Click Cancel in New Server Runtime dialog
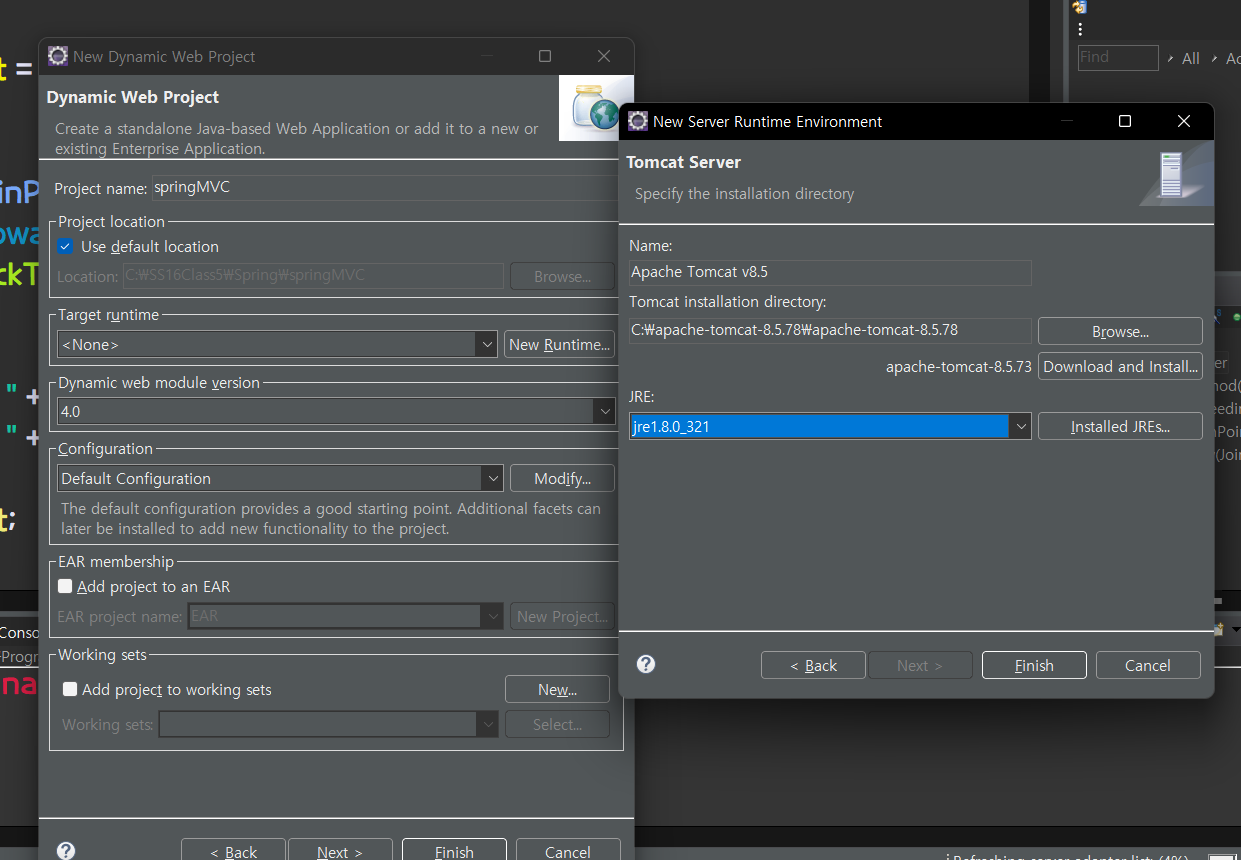 click(x=1148, y=665)
